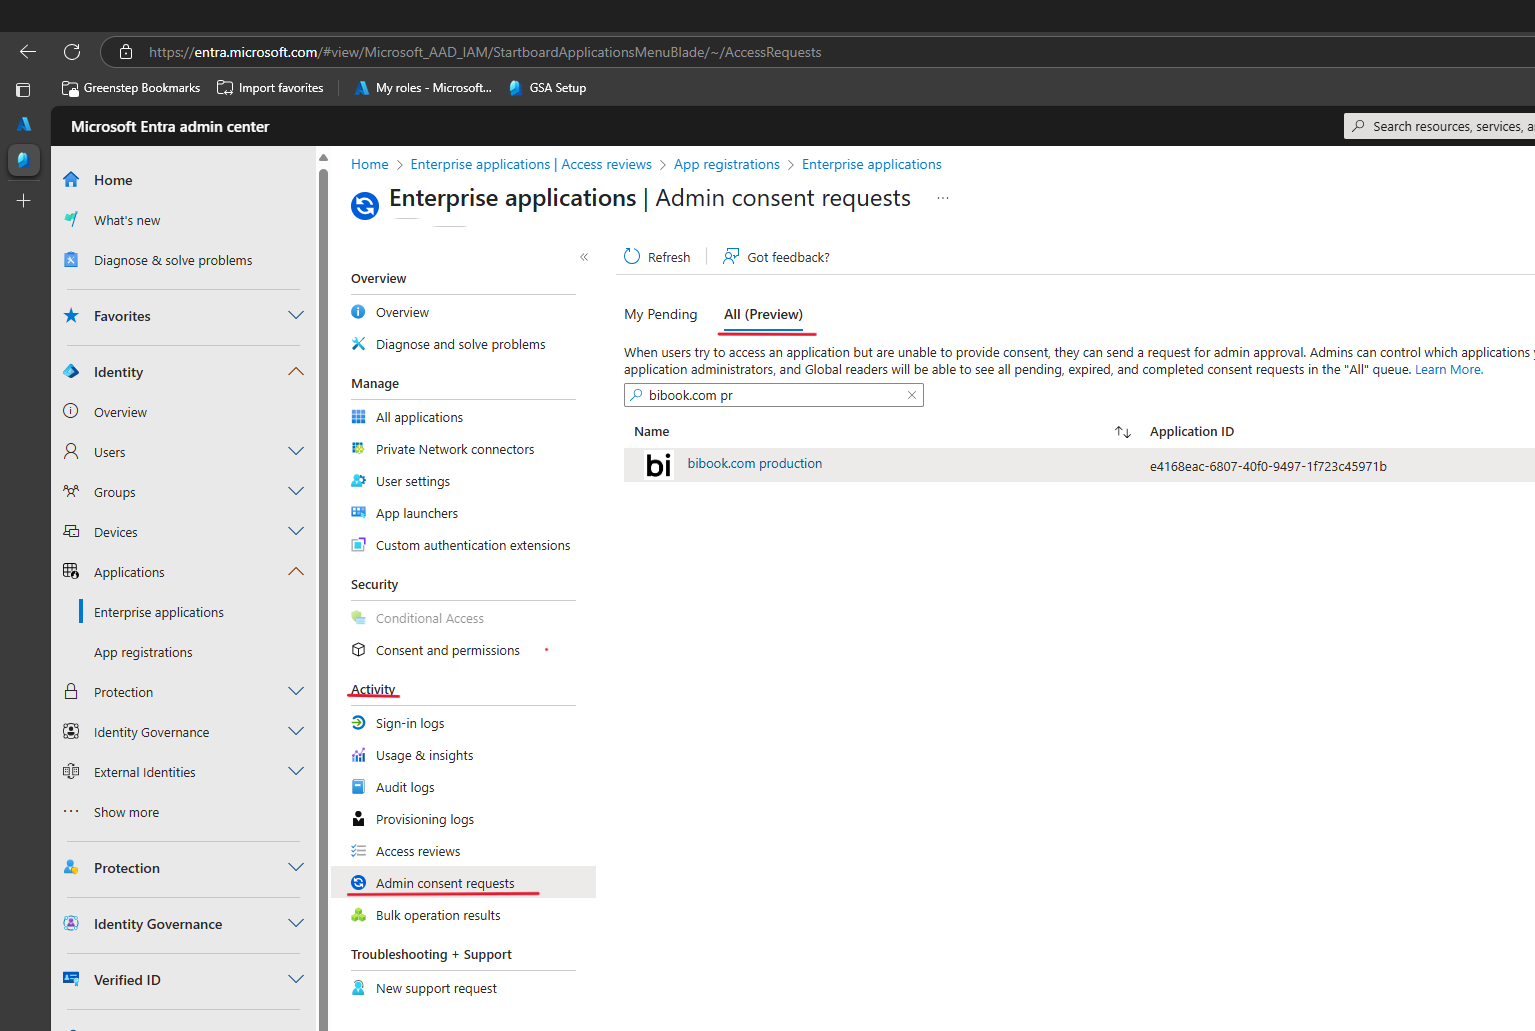The height and width of the screenshot is (1031, 1535).
Task: Click the What's new icon
Action: 71,220
